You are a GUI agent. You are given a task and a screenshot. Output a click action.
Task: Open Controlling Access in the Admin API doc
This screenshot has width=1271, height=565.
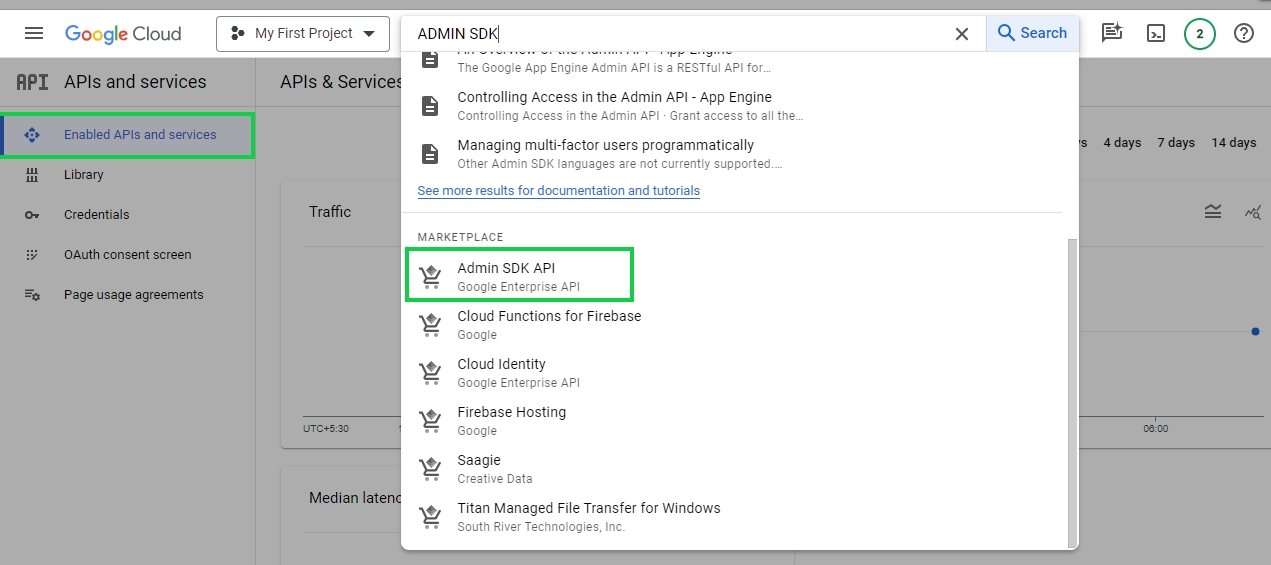click(x=614, y=105)
